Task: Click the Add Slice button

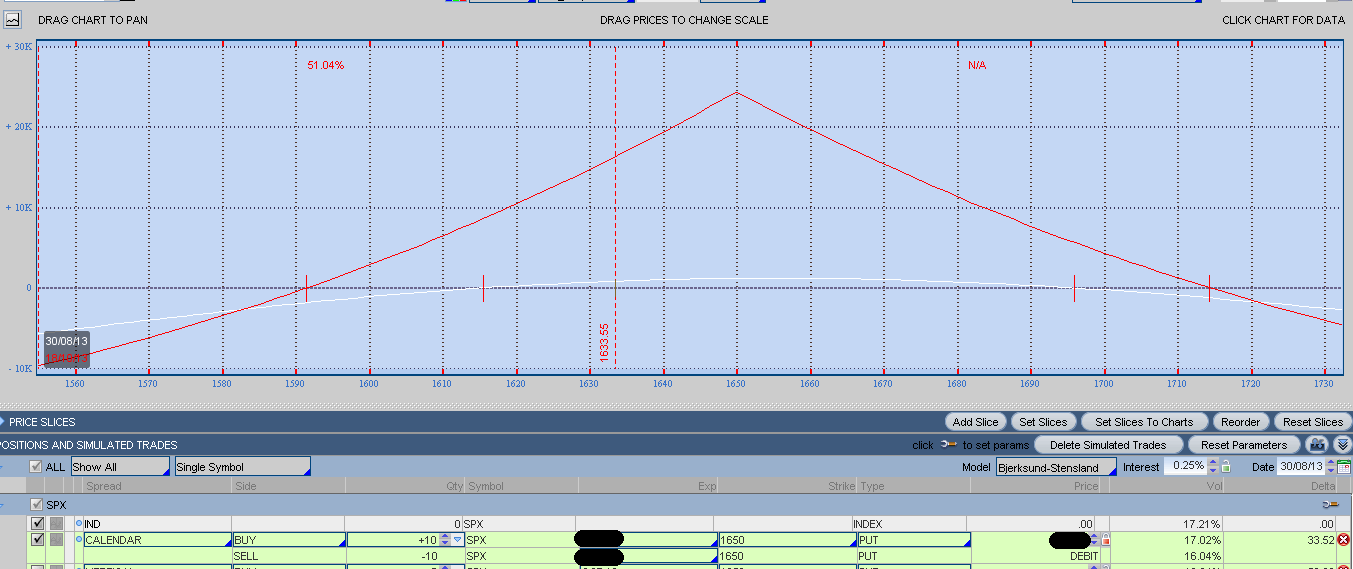Action: click(975, 422)
